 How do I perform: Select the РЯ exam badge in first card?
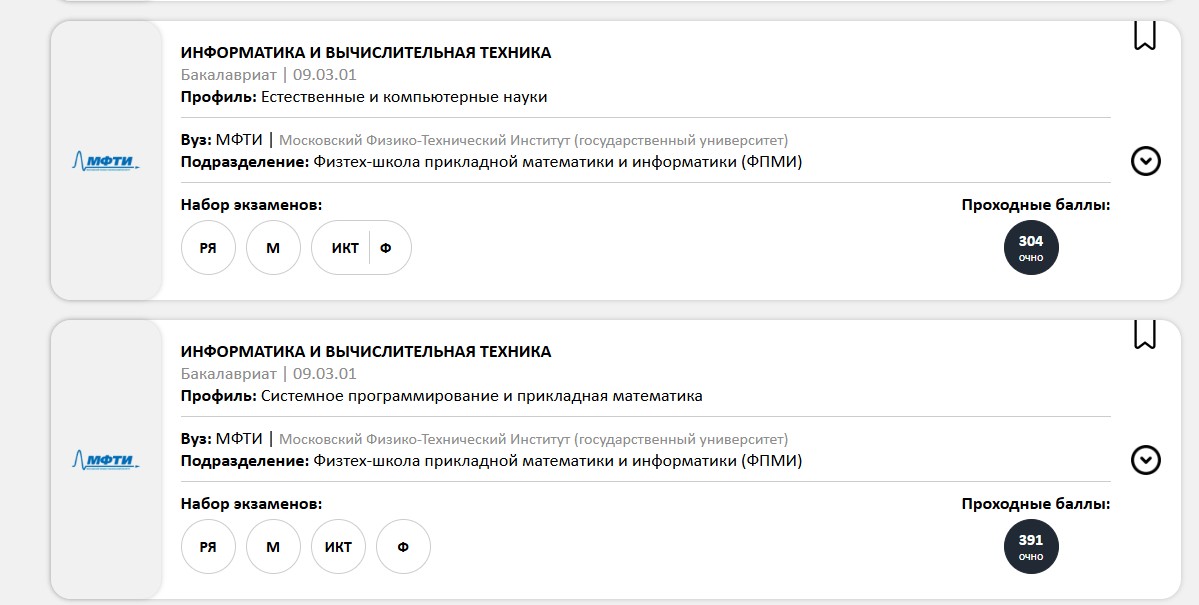click(208, 248)
